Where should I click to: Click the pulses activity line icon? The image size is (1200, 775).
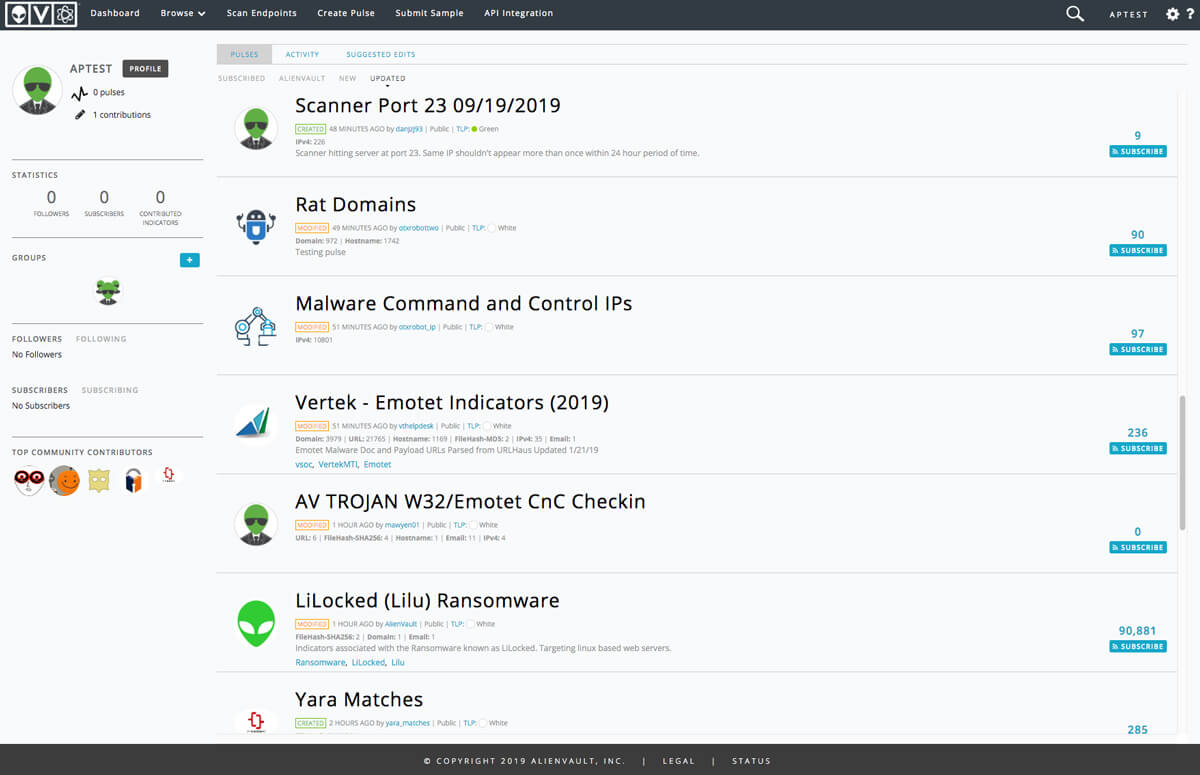click(80, 94)
